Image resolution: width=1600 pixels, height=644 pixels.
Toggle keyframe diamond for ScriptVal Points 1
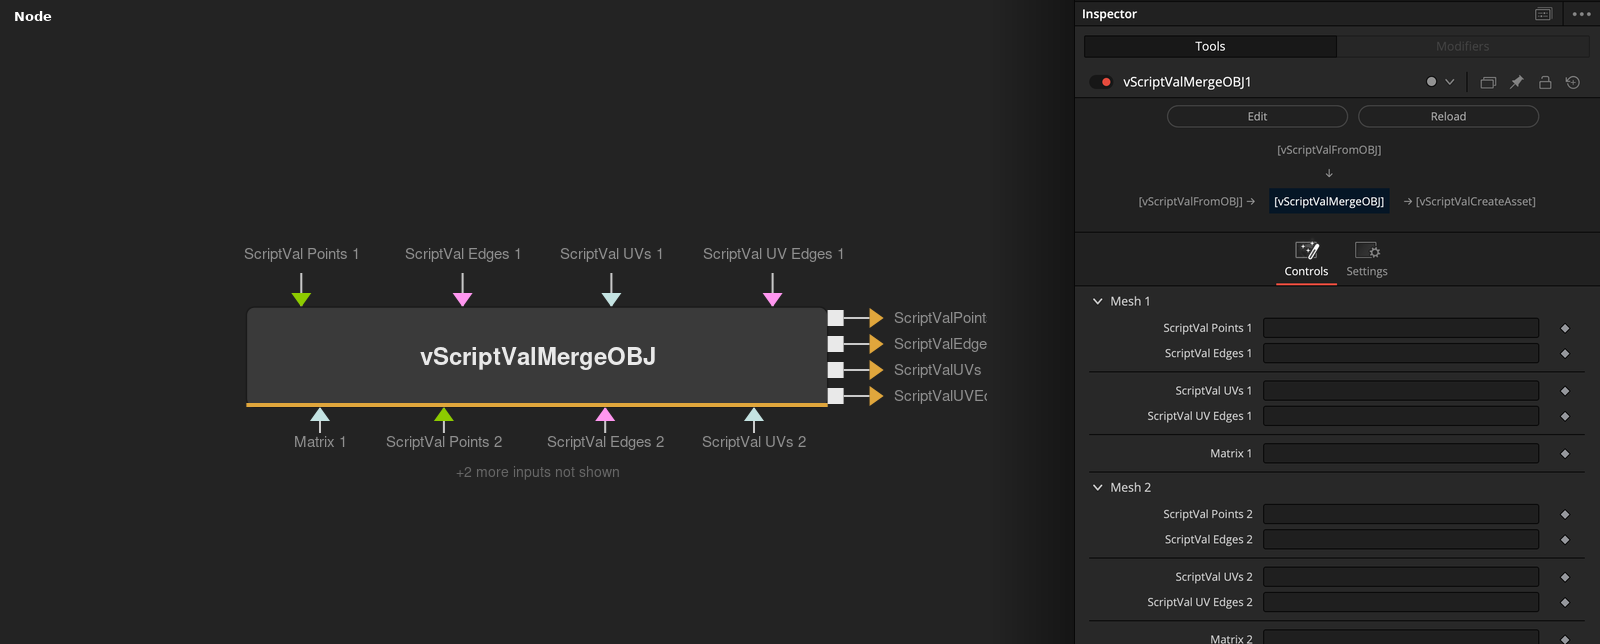click(x=1565, y=328)
